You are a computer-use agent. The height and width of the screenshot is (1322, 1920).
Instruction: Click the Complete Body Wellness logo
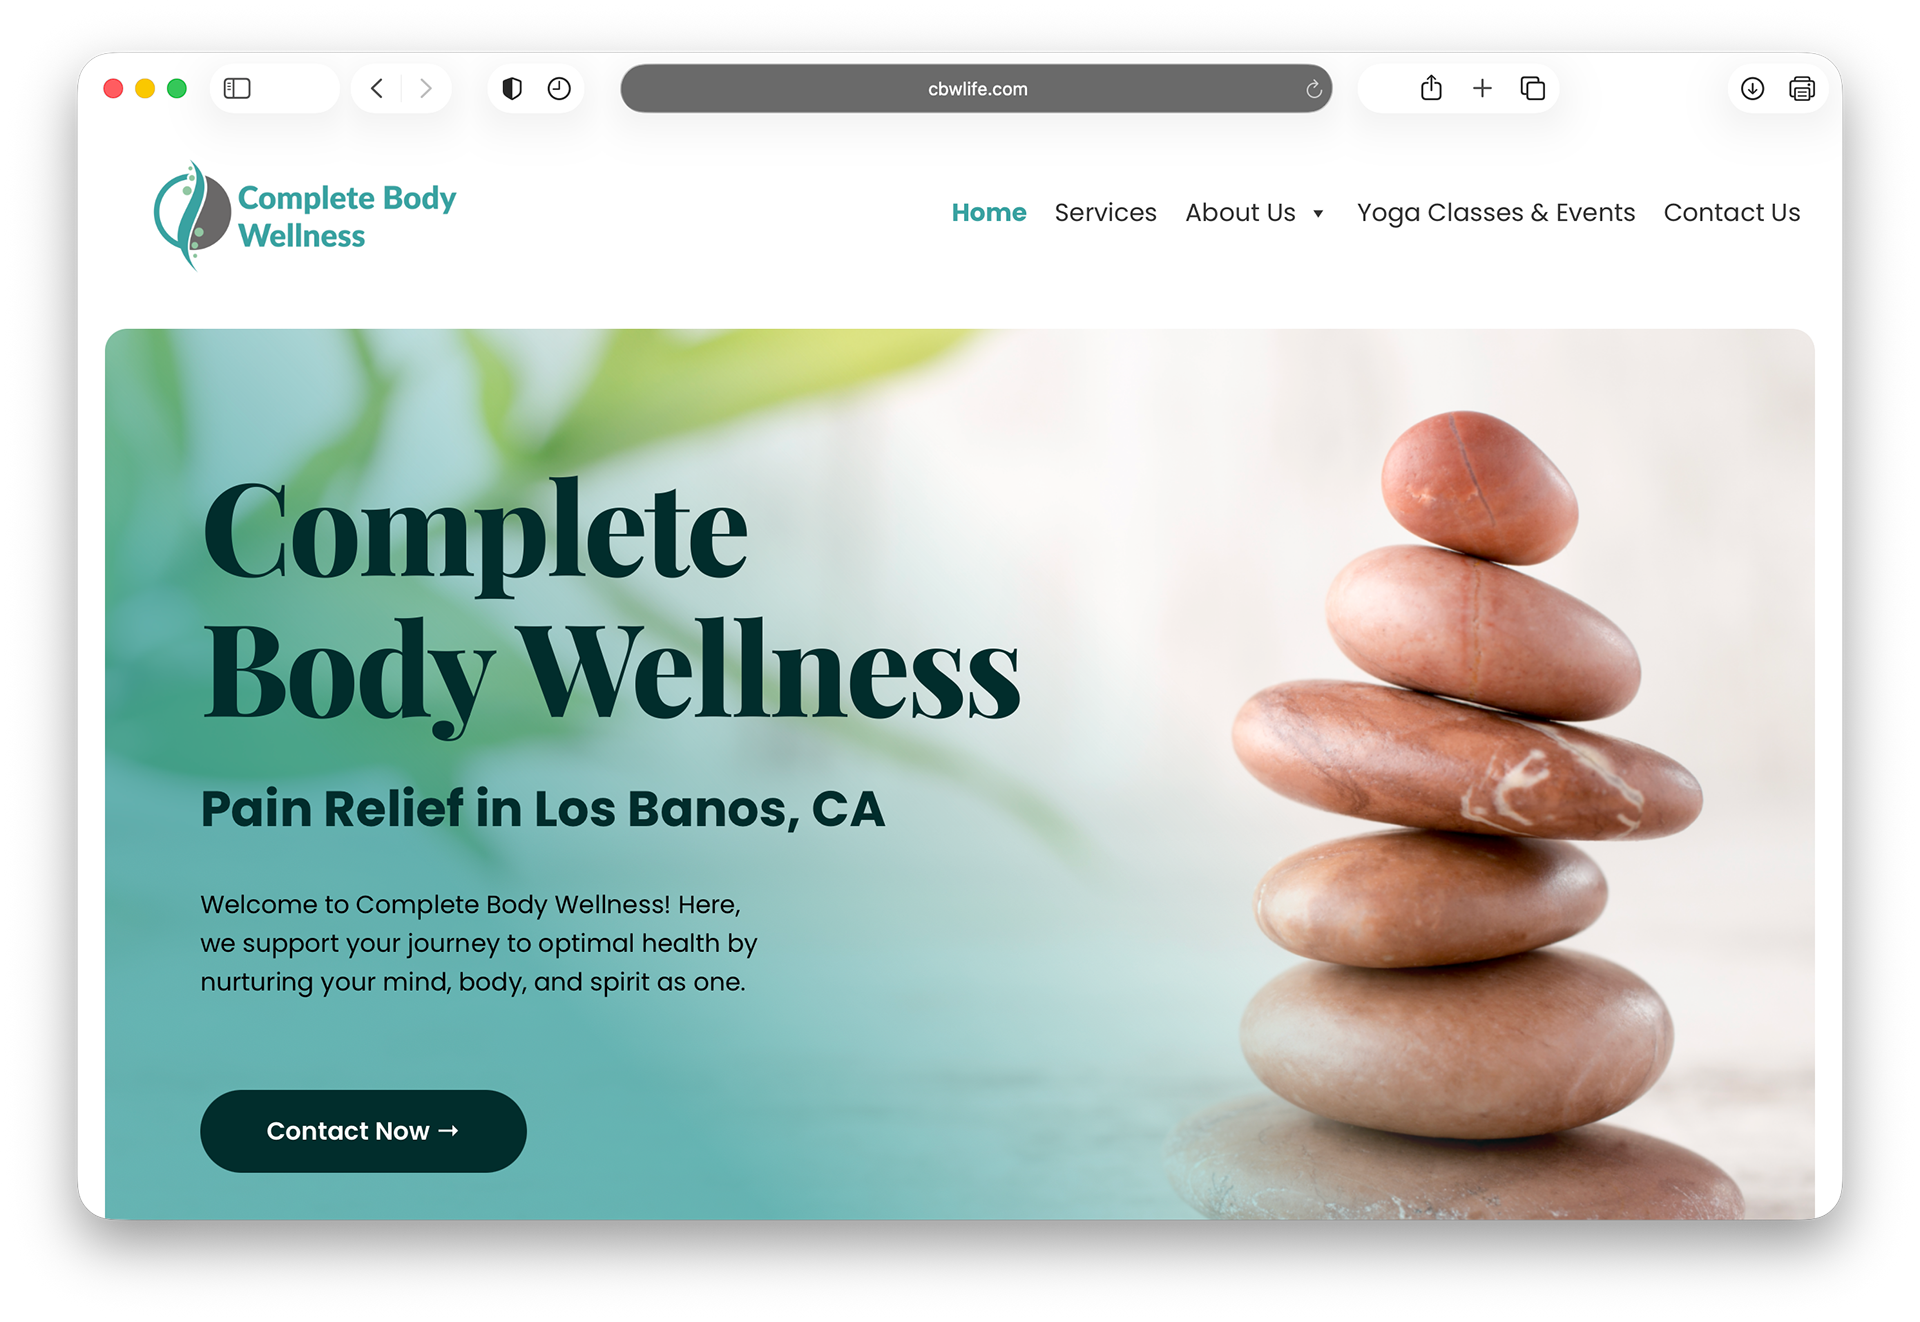[x=304, y=216]
